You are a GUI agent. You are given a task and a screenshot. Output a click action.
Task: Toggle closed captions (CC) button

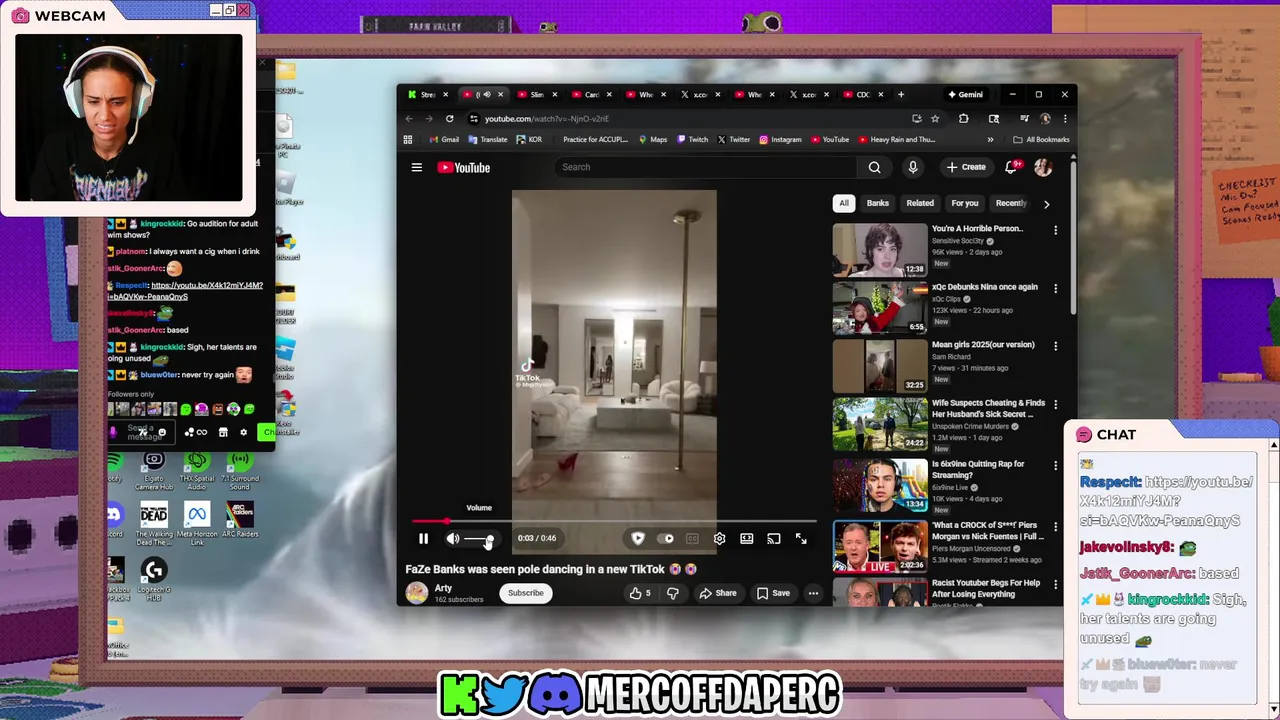click(x=692, y=538)
